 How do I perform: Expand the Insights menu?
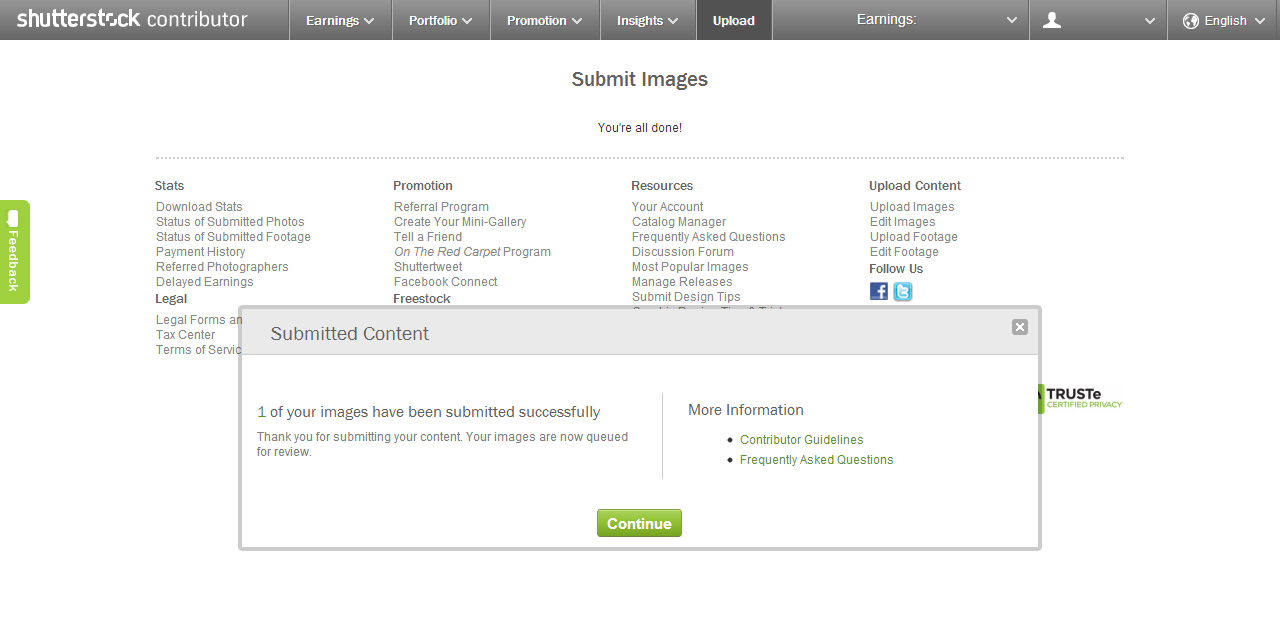pos(648,20)
